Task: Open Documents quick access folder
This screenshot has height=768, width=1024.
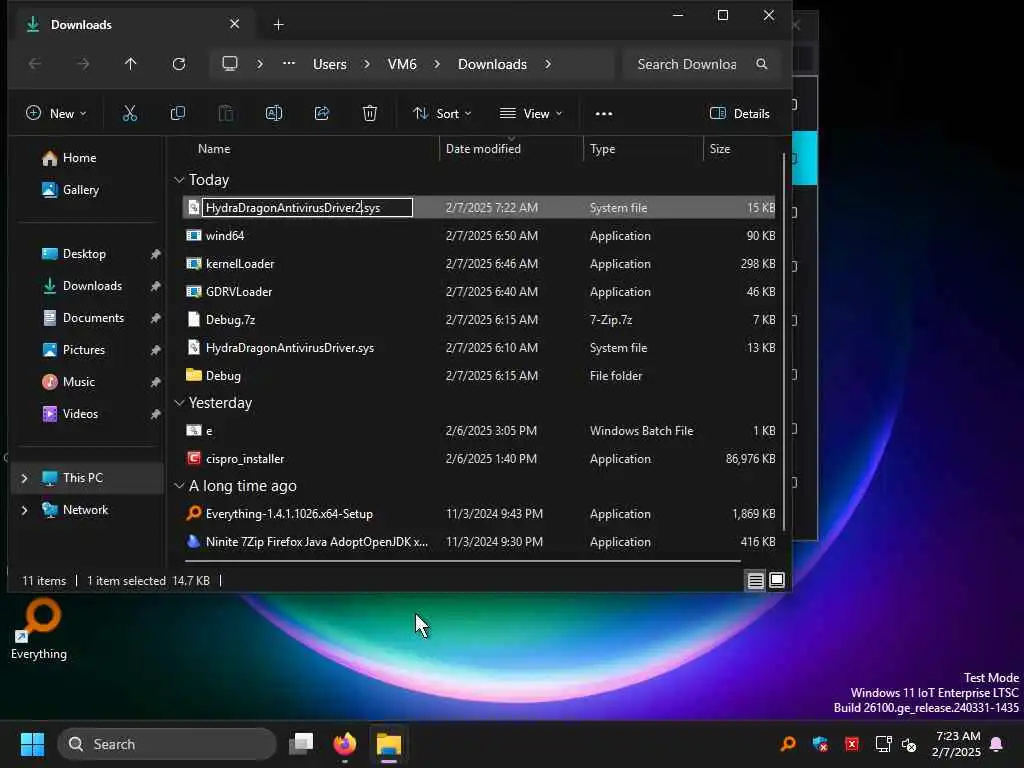Action: click(82, 318)
